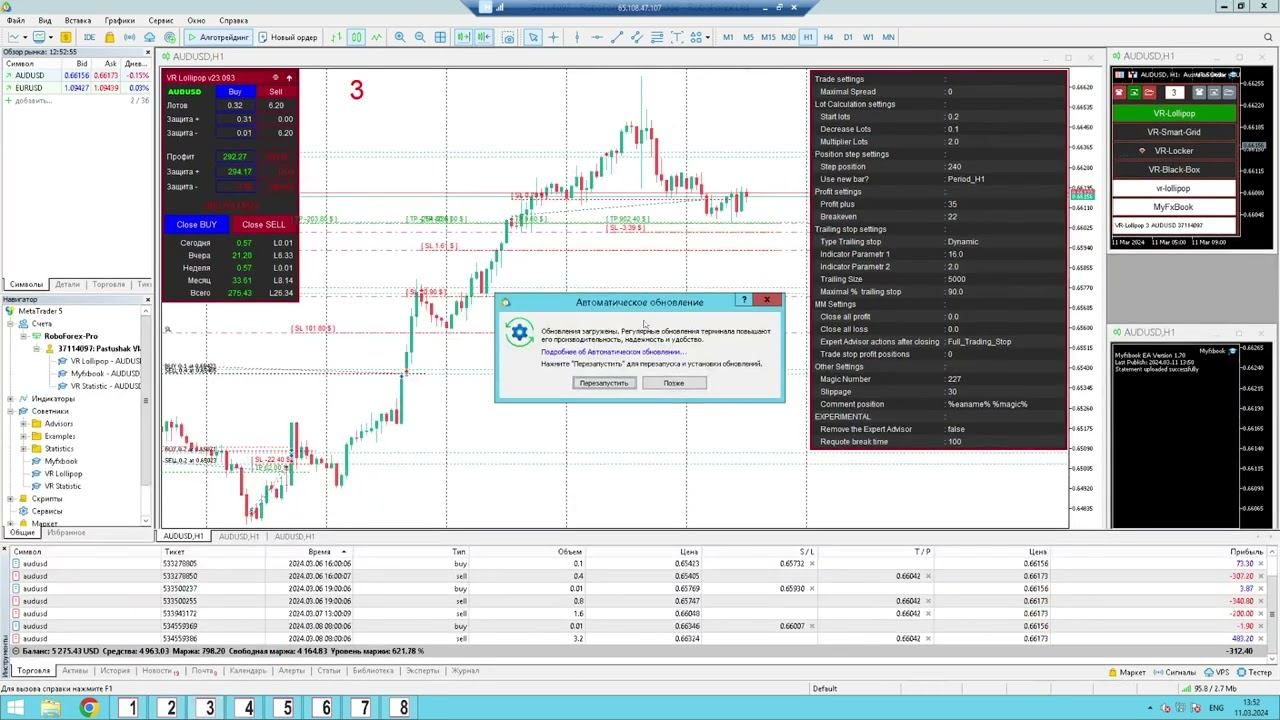Click the number 3 input field in VR panel
Screen dimensions: 1280x720
(1175, 92)
